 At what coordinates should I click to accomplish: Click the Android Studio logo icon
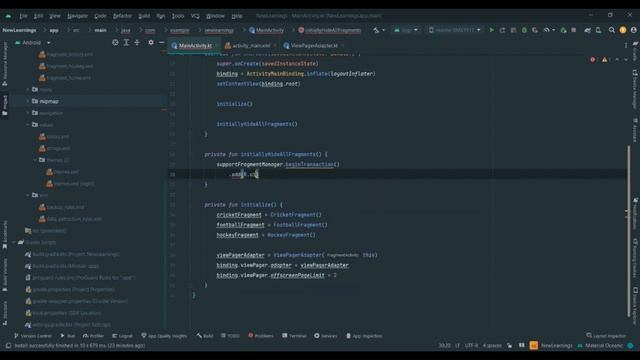coord(8,16)
